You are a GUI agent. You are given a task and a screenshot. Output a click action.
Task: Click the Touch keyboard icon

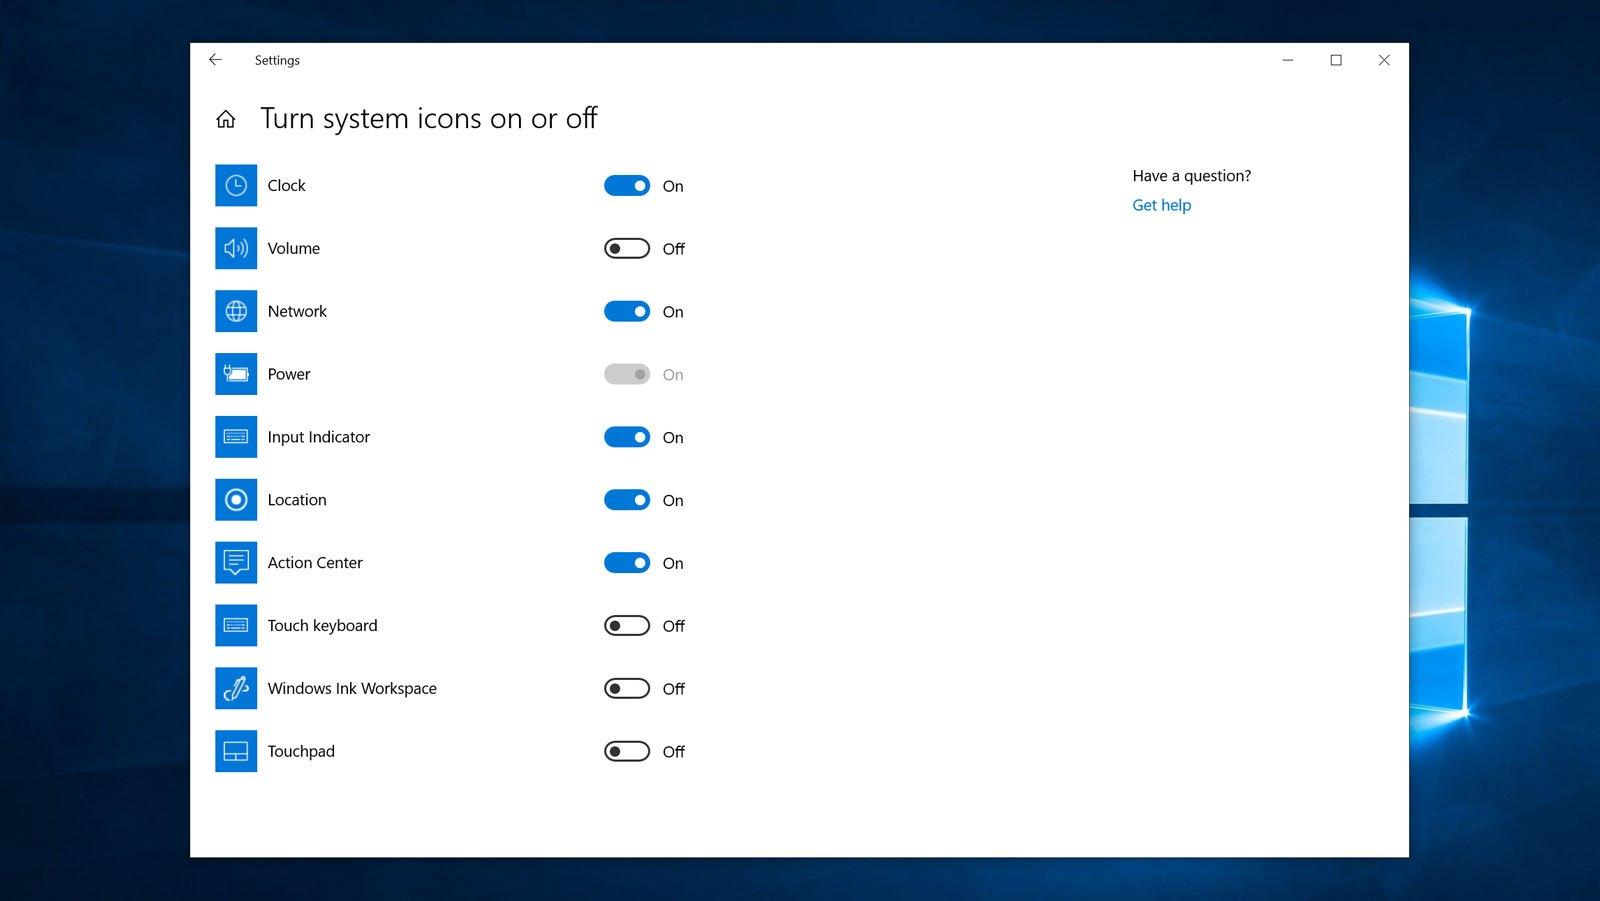click(x=235, y=625)
